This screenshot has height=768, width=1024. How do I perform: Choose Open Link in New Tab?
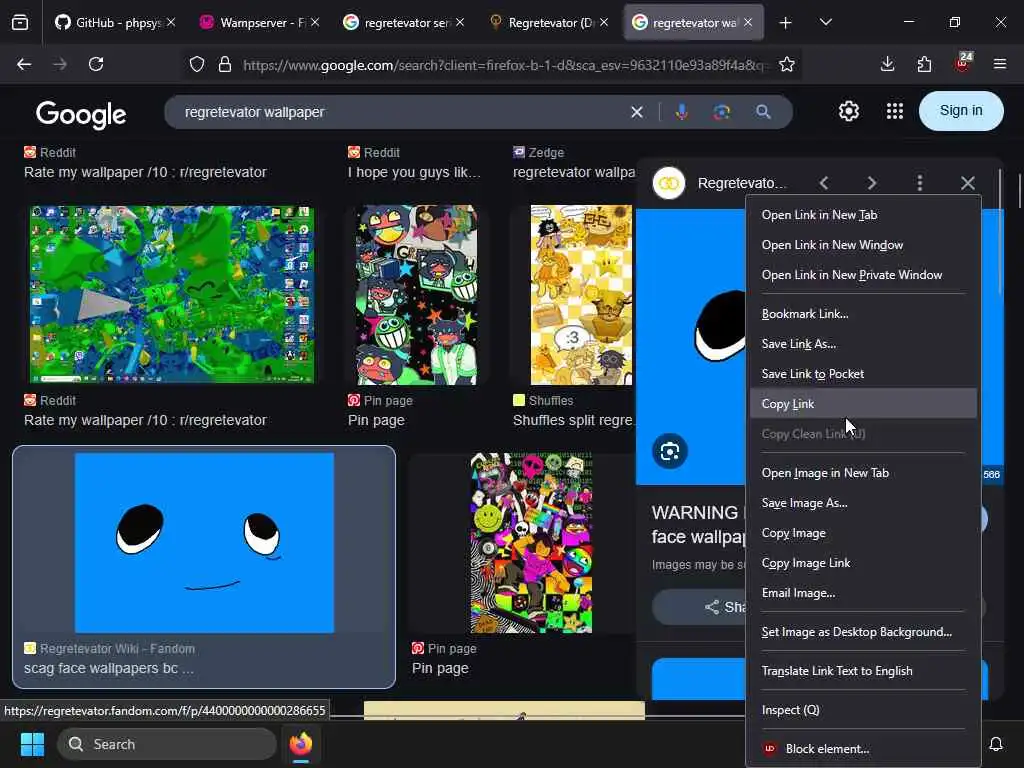[863, 215]
